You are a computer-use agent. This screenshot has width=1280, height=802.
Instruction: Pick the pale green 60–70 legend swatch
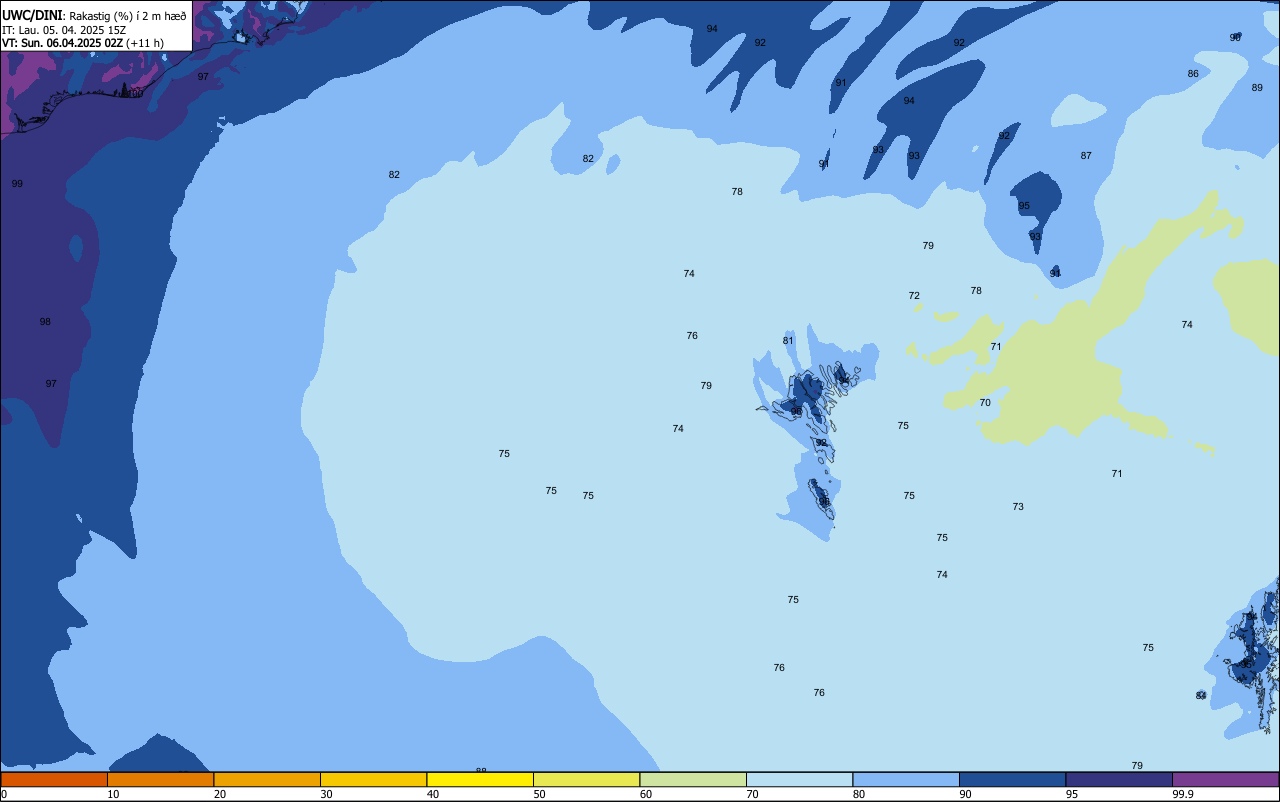[693, 779]
